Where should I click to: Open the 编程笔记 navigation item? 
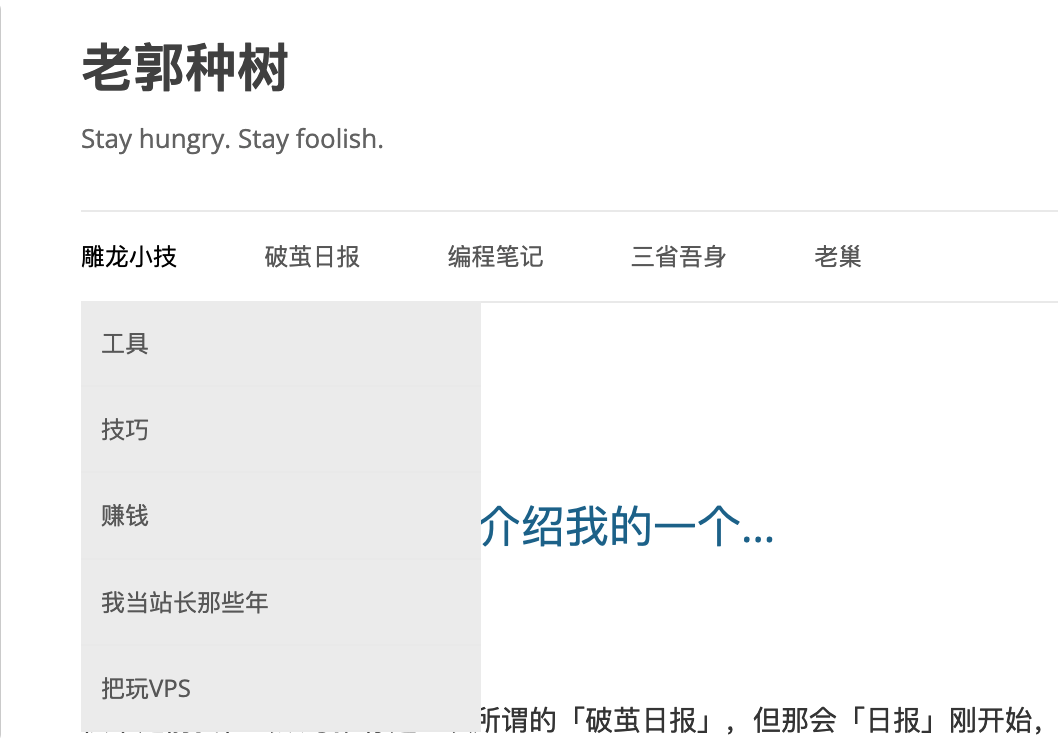pos(495,256)
